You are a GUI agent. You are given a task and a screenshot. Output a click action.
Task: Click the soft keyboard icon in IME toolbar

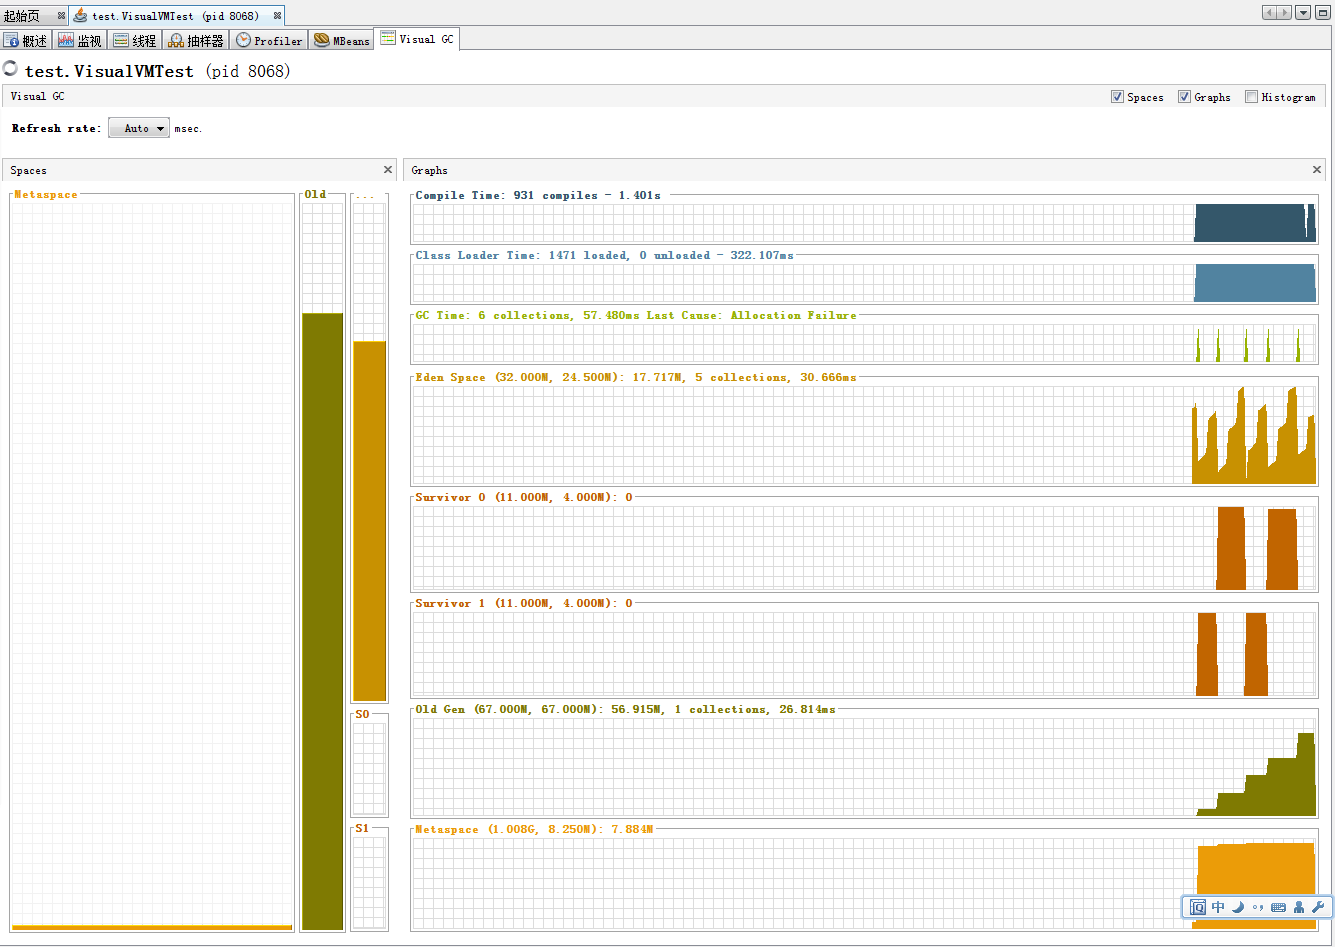[1278, 907]
